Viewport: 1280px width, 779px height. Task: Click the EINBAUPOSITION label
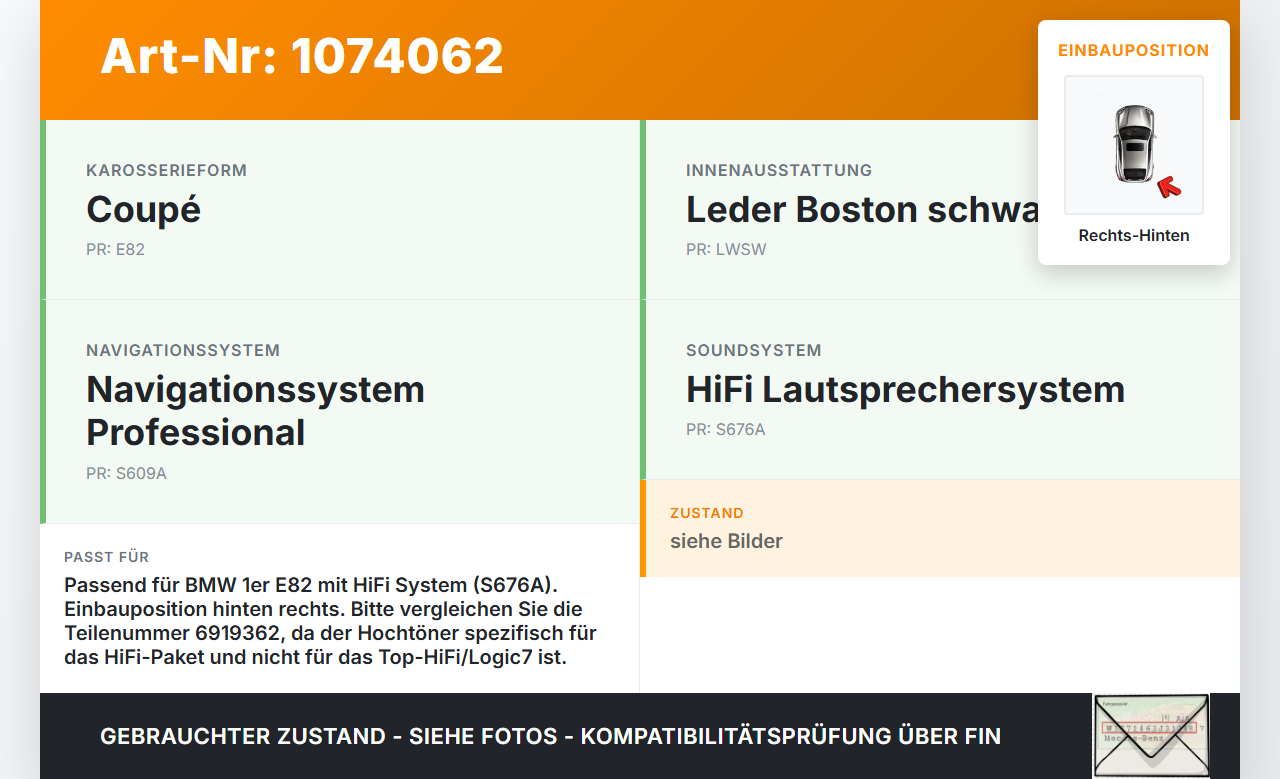[x=1134, y=50]
